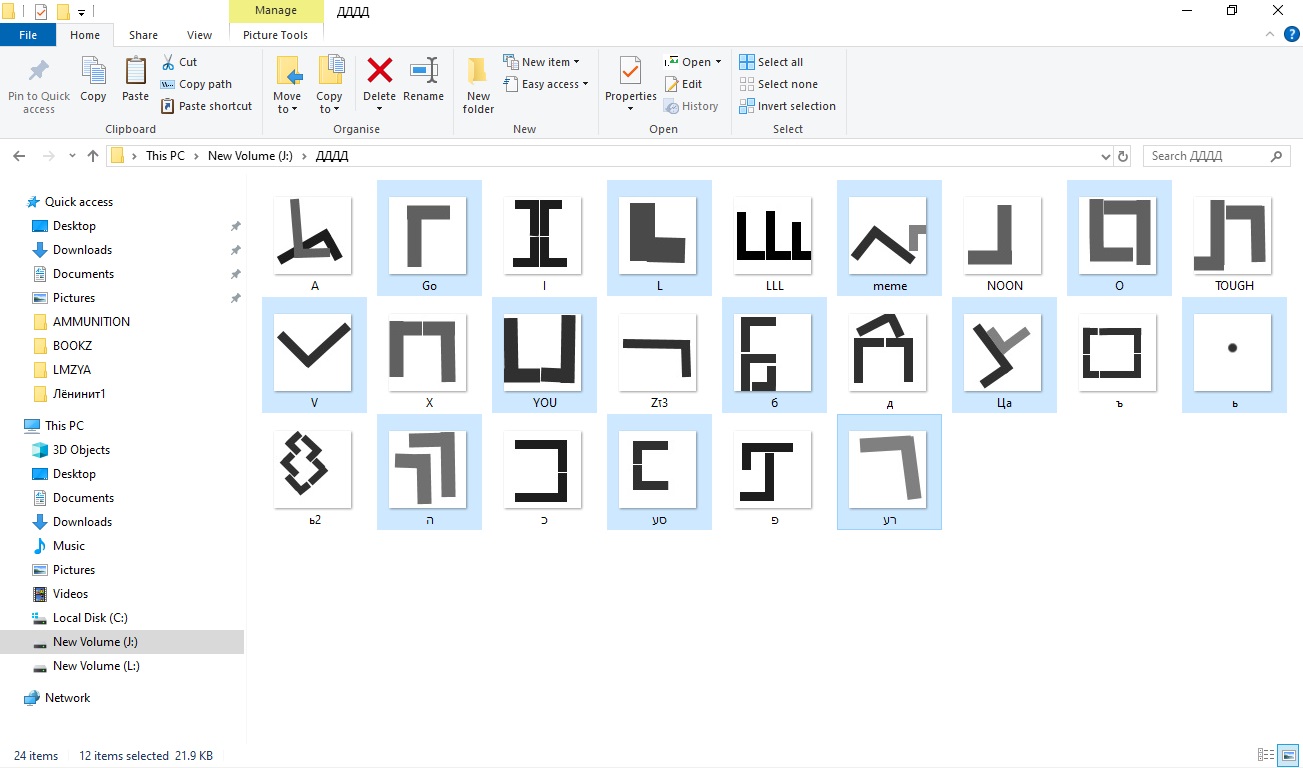Switch to large thumbnails view toggle
Screen dimensions: 1303x768
(1288, 756)
